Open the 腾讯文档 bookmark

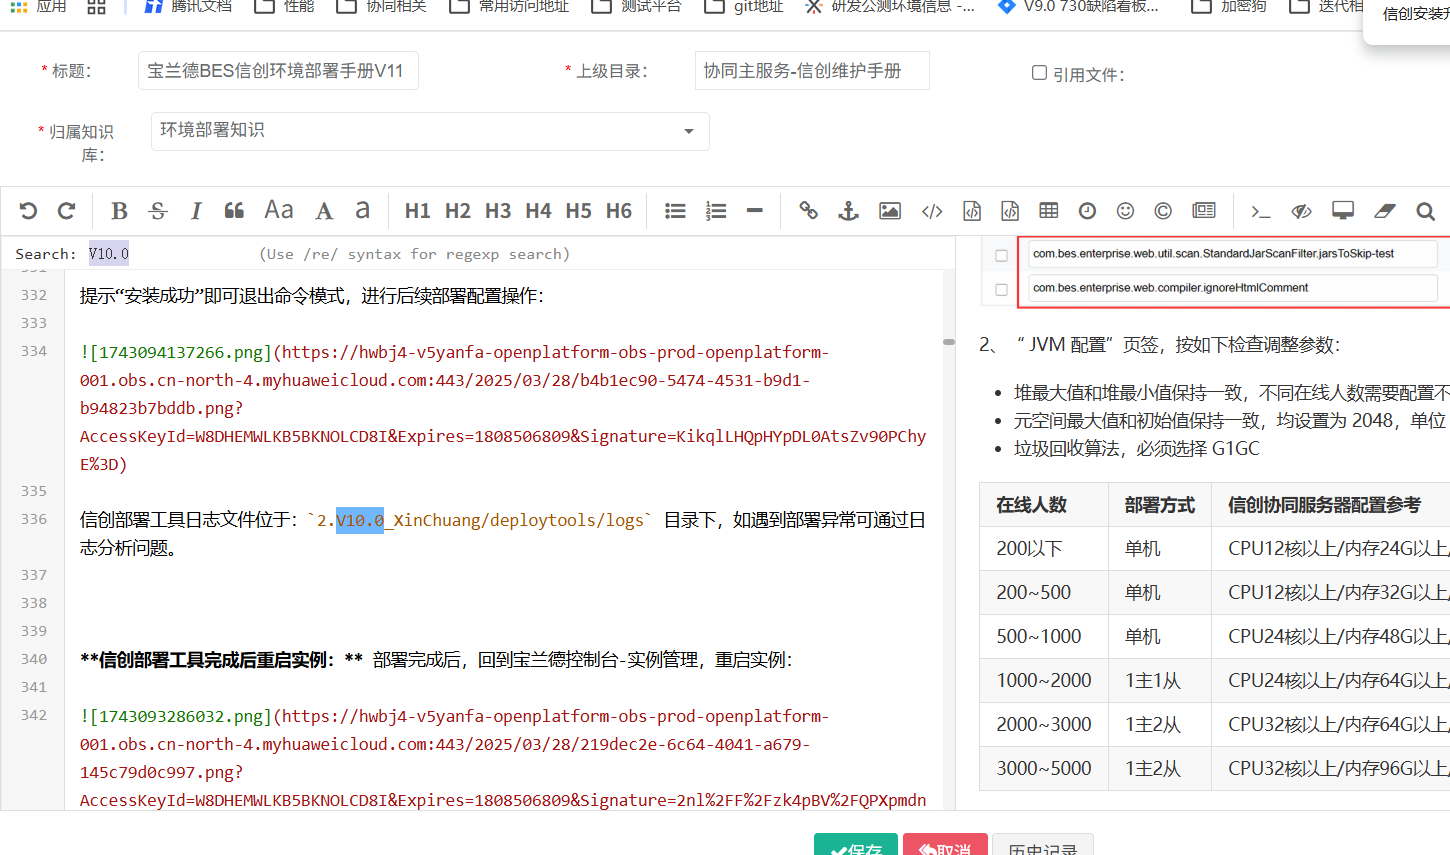(x=187, y=7)
